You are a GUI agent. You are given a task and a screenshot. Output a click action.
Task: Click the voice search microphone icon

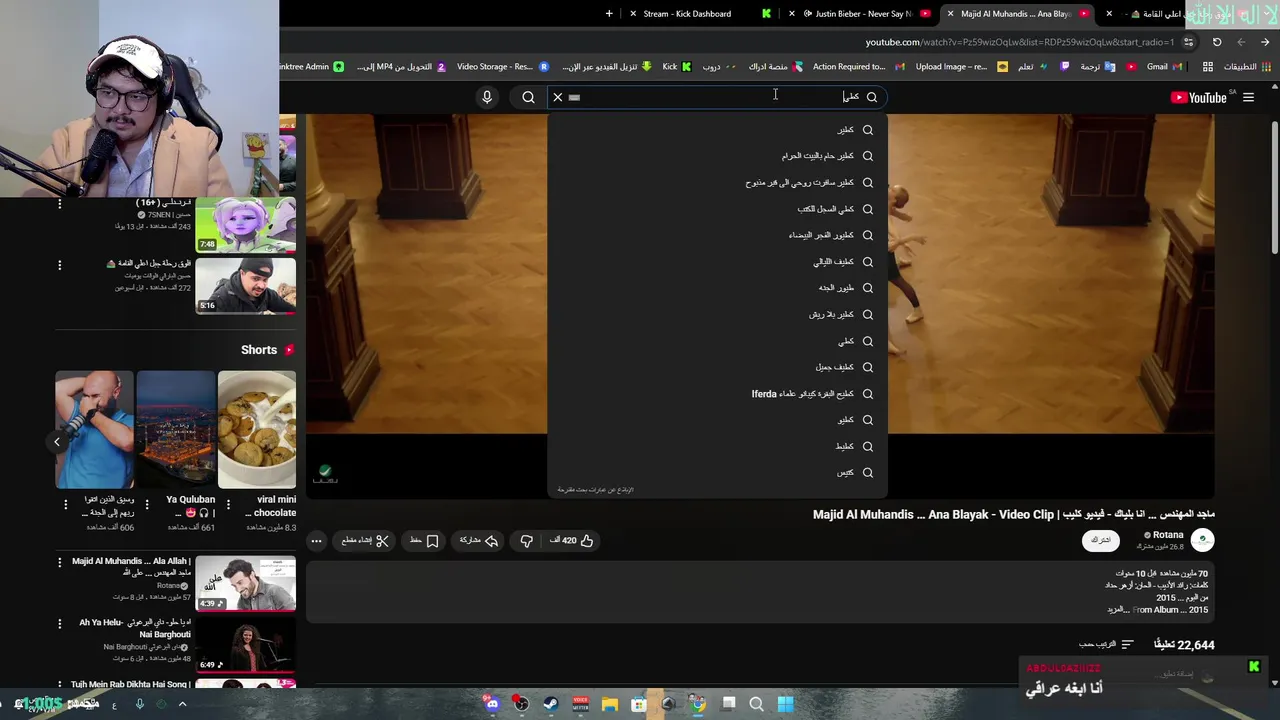coord(487,97)
